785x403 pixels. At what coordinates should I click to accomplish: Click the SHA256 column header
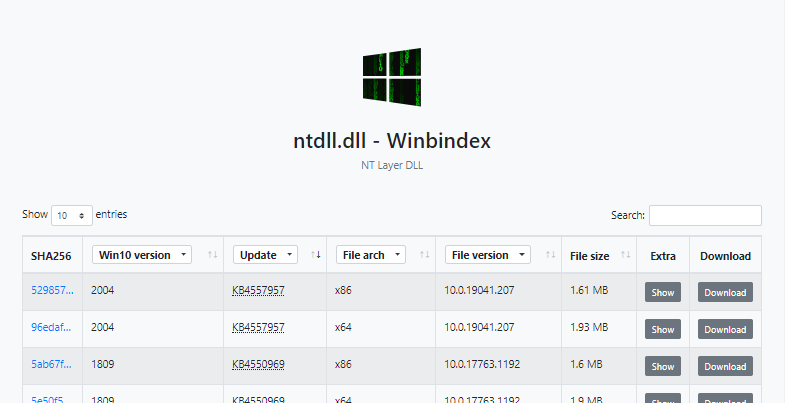coord(51,256)
